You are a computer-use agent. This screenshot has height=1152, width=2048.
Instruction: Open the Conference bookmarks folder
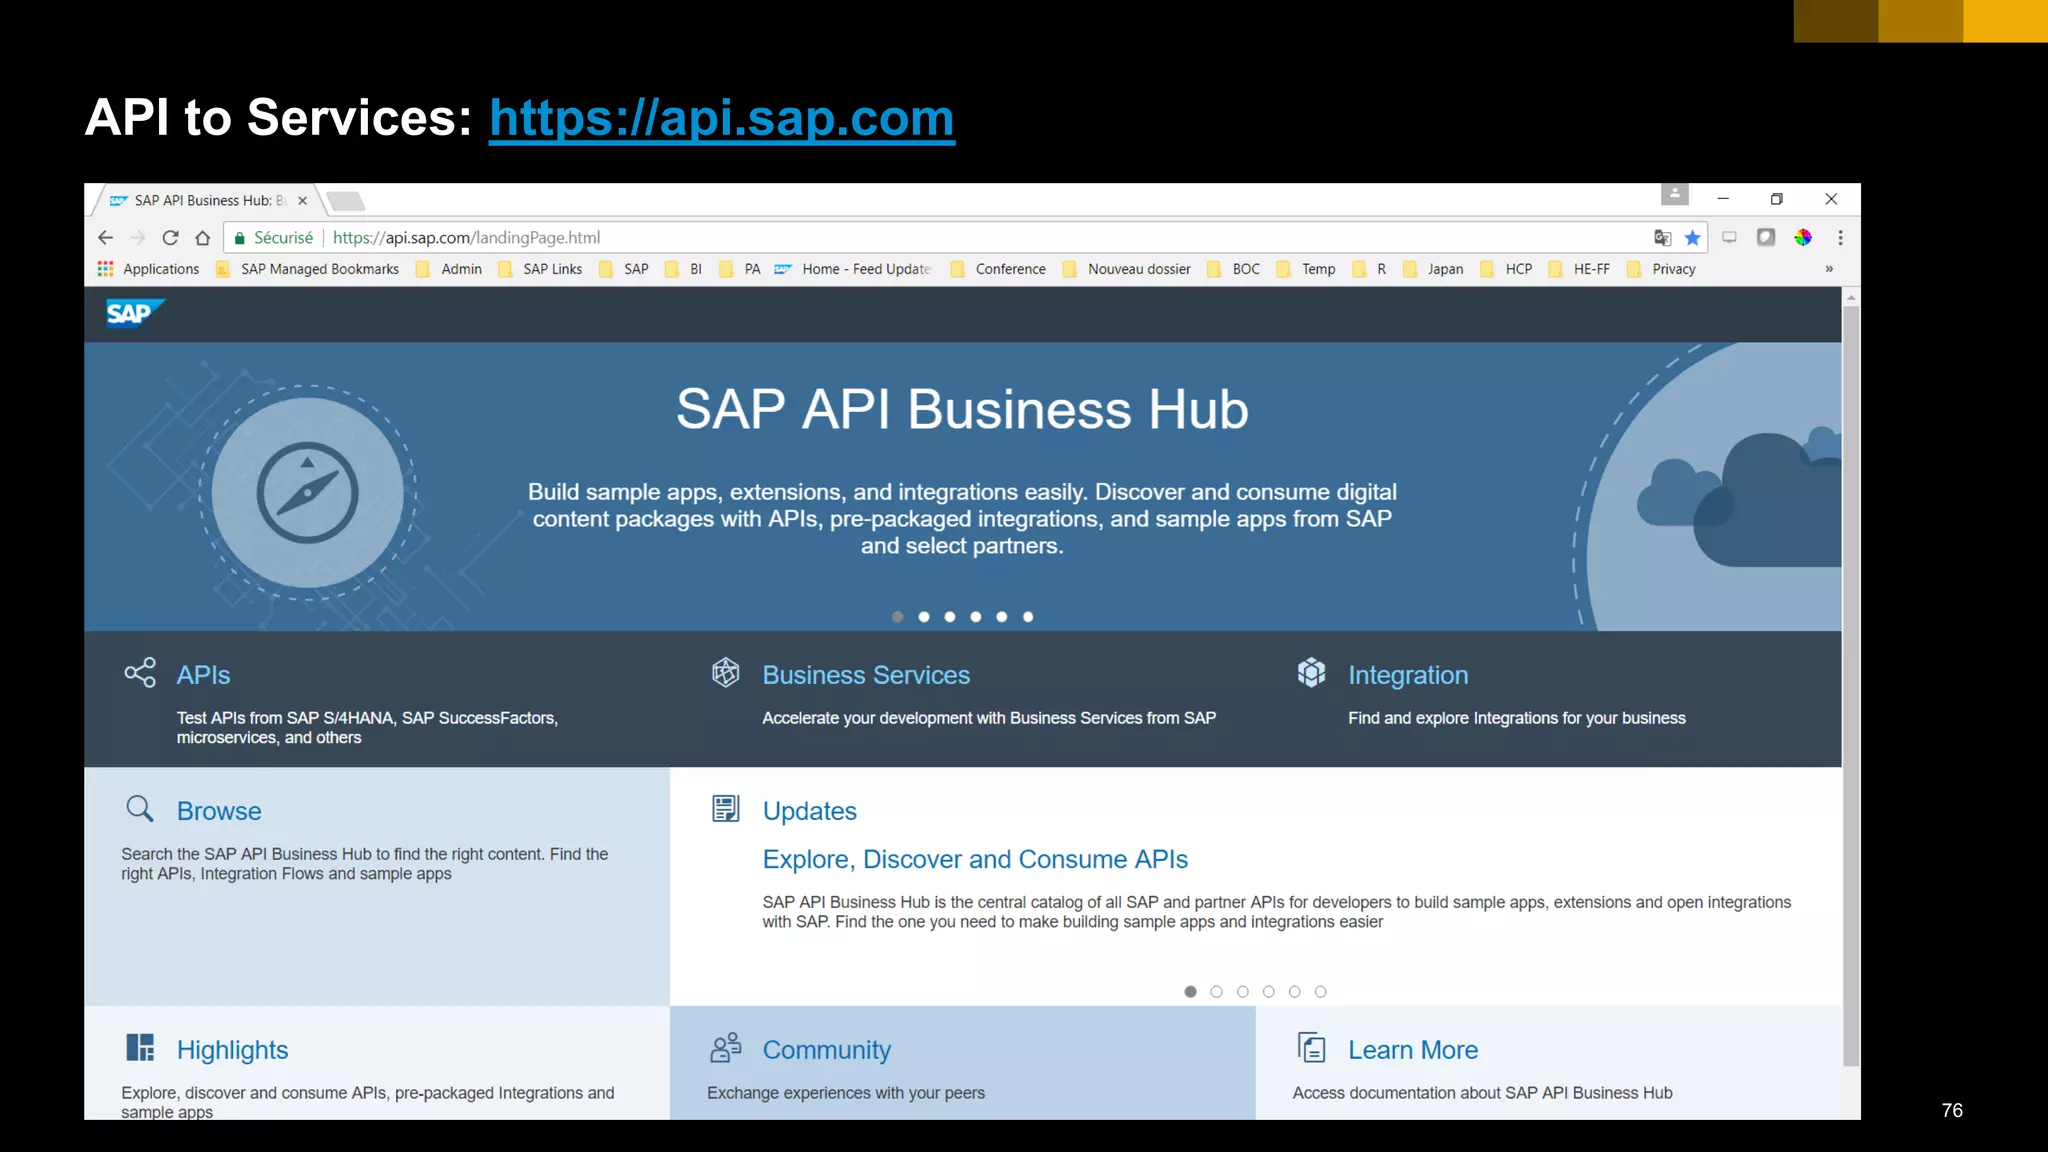click(x=998, y=269)
